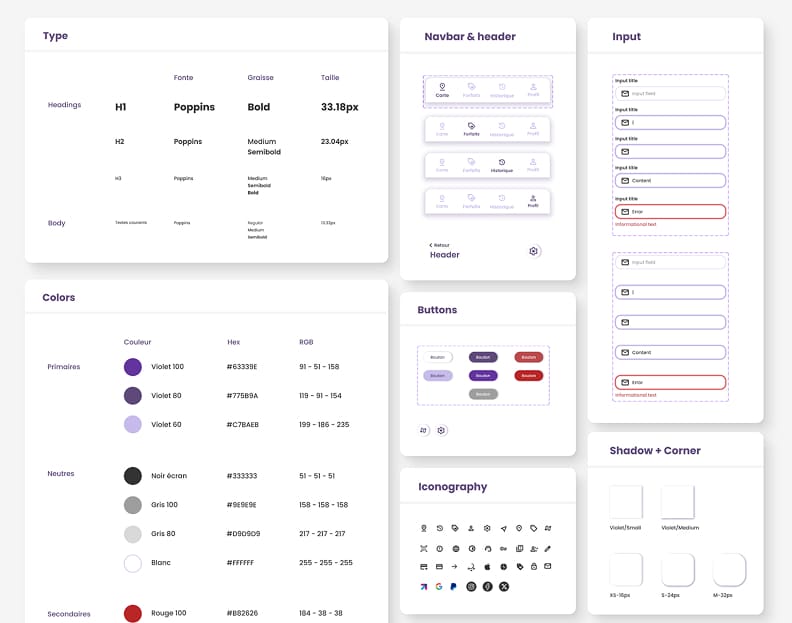Click the bright red Bouton in second row
The height and width of the screenshot is (623, 792).
529,376
